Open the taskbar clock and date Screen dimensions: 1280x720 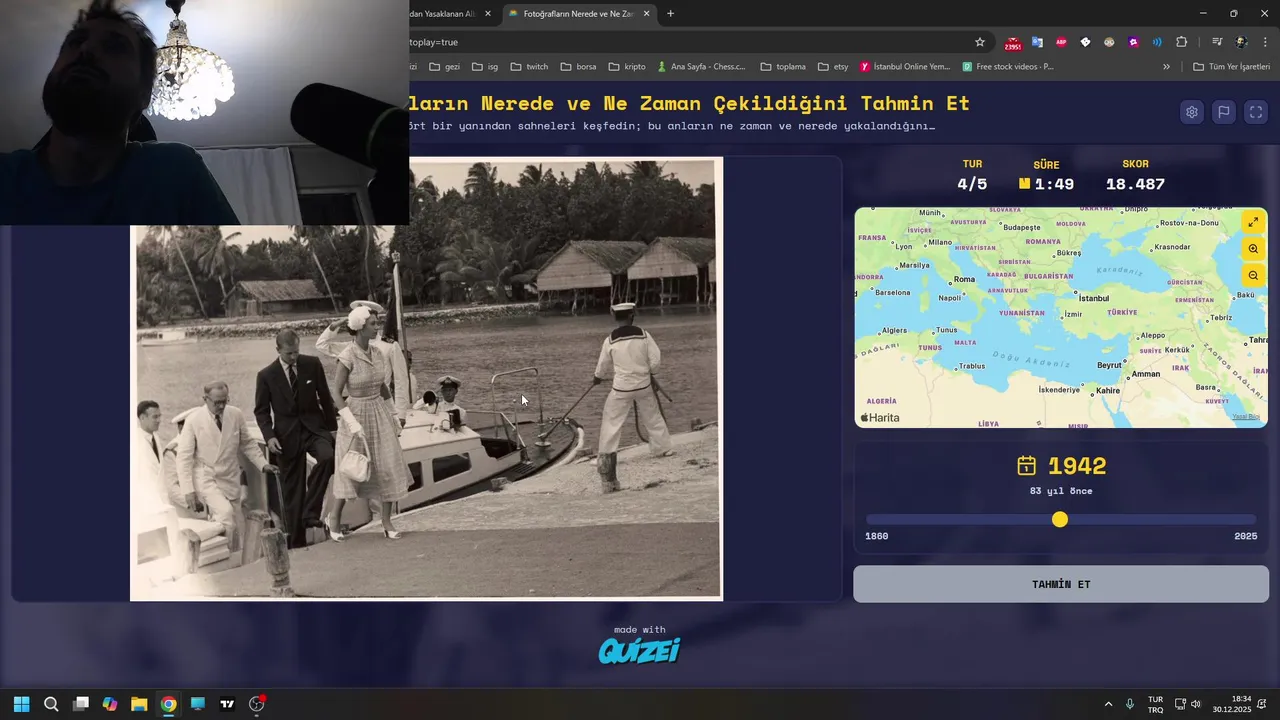click(x=1232, y=704)
